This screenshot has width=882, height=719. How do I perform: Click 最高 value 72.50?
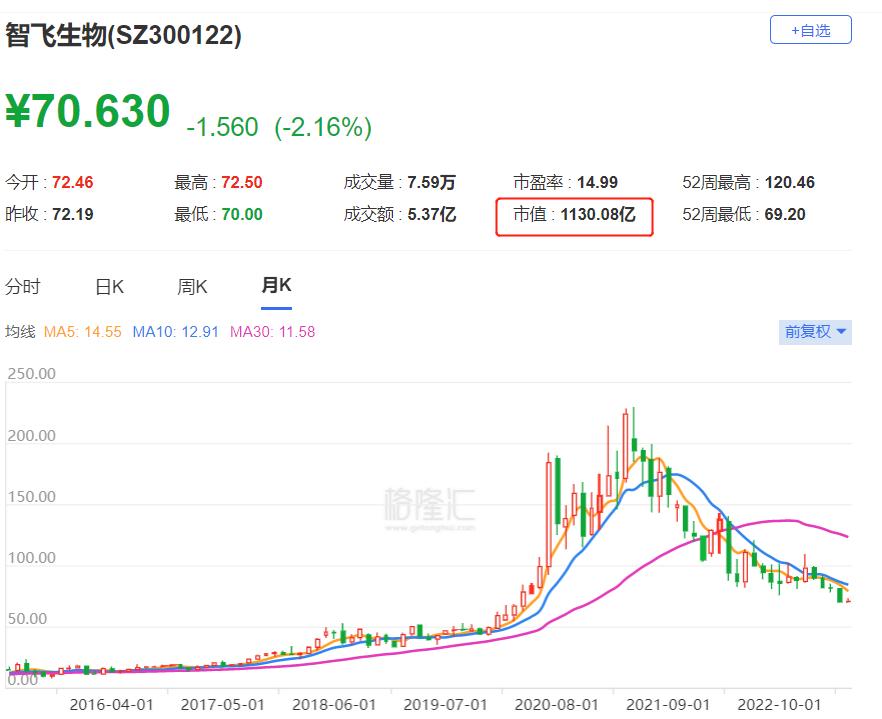(x=242, y=182)
